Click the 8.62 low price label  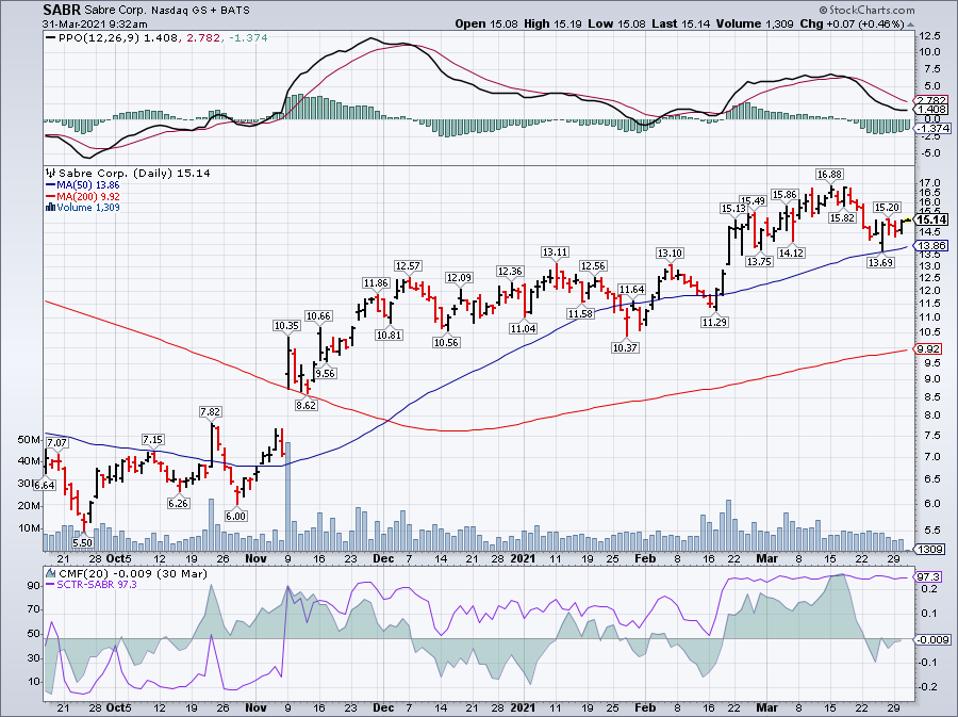pyautogui.click(x=306, y=404)
